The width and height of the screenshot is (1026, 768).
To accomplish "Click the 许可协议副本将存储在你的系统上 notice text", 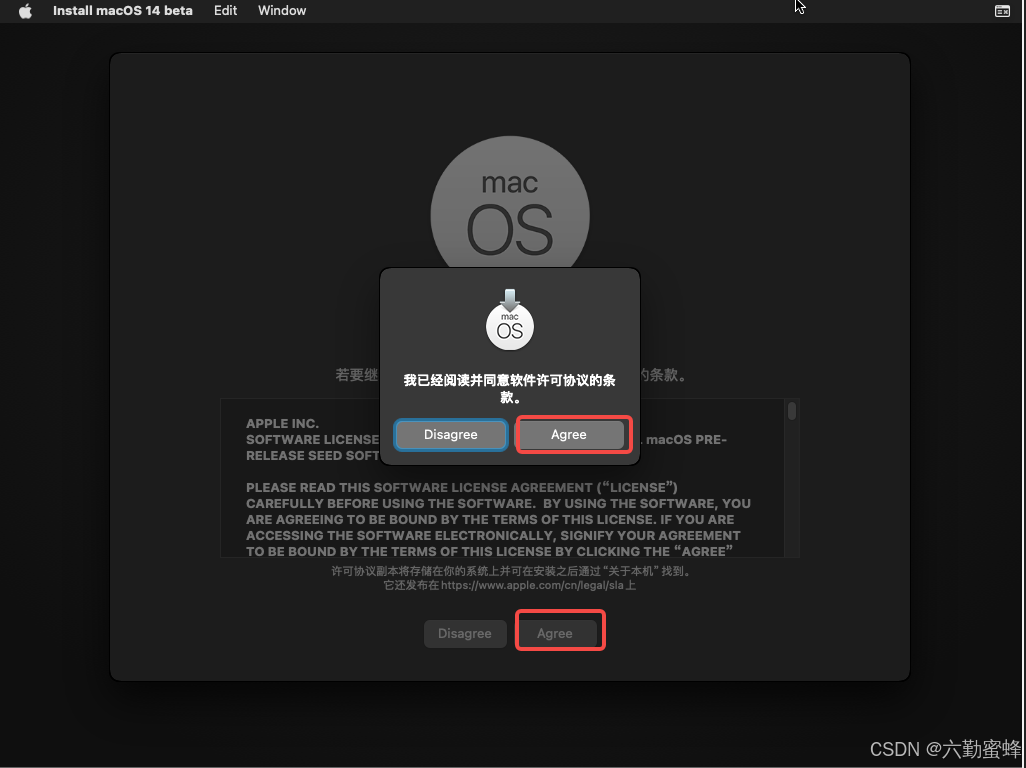I will coord(512,571).
